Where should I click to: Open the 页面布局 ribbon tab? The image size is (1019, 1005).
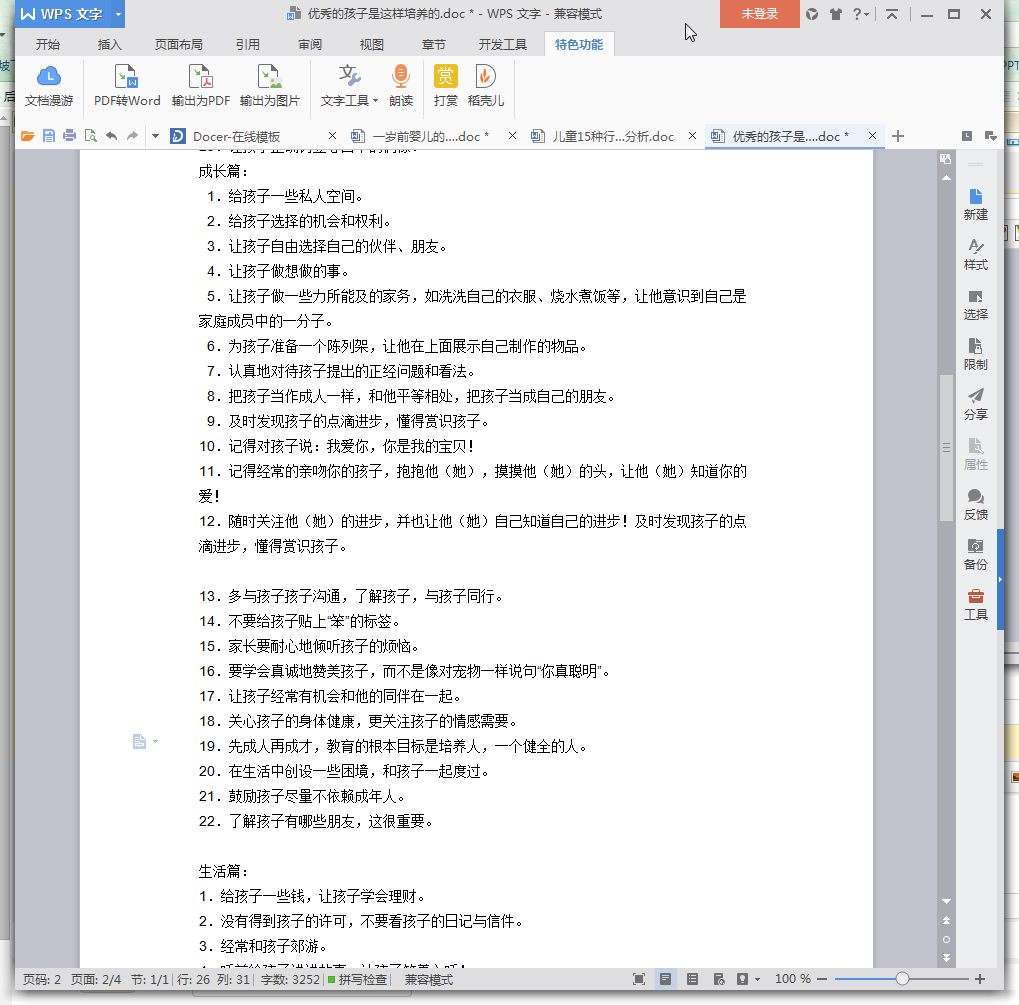pyautogui.click(x=179, y=45)
